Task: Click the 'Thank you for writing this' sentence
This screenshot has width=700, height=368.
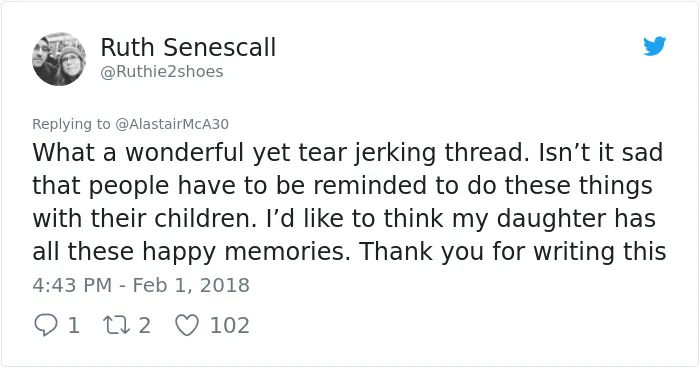Action: coord(512,252)
